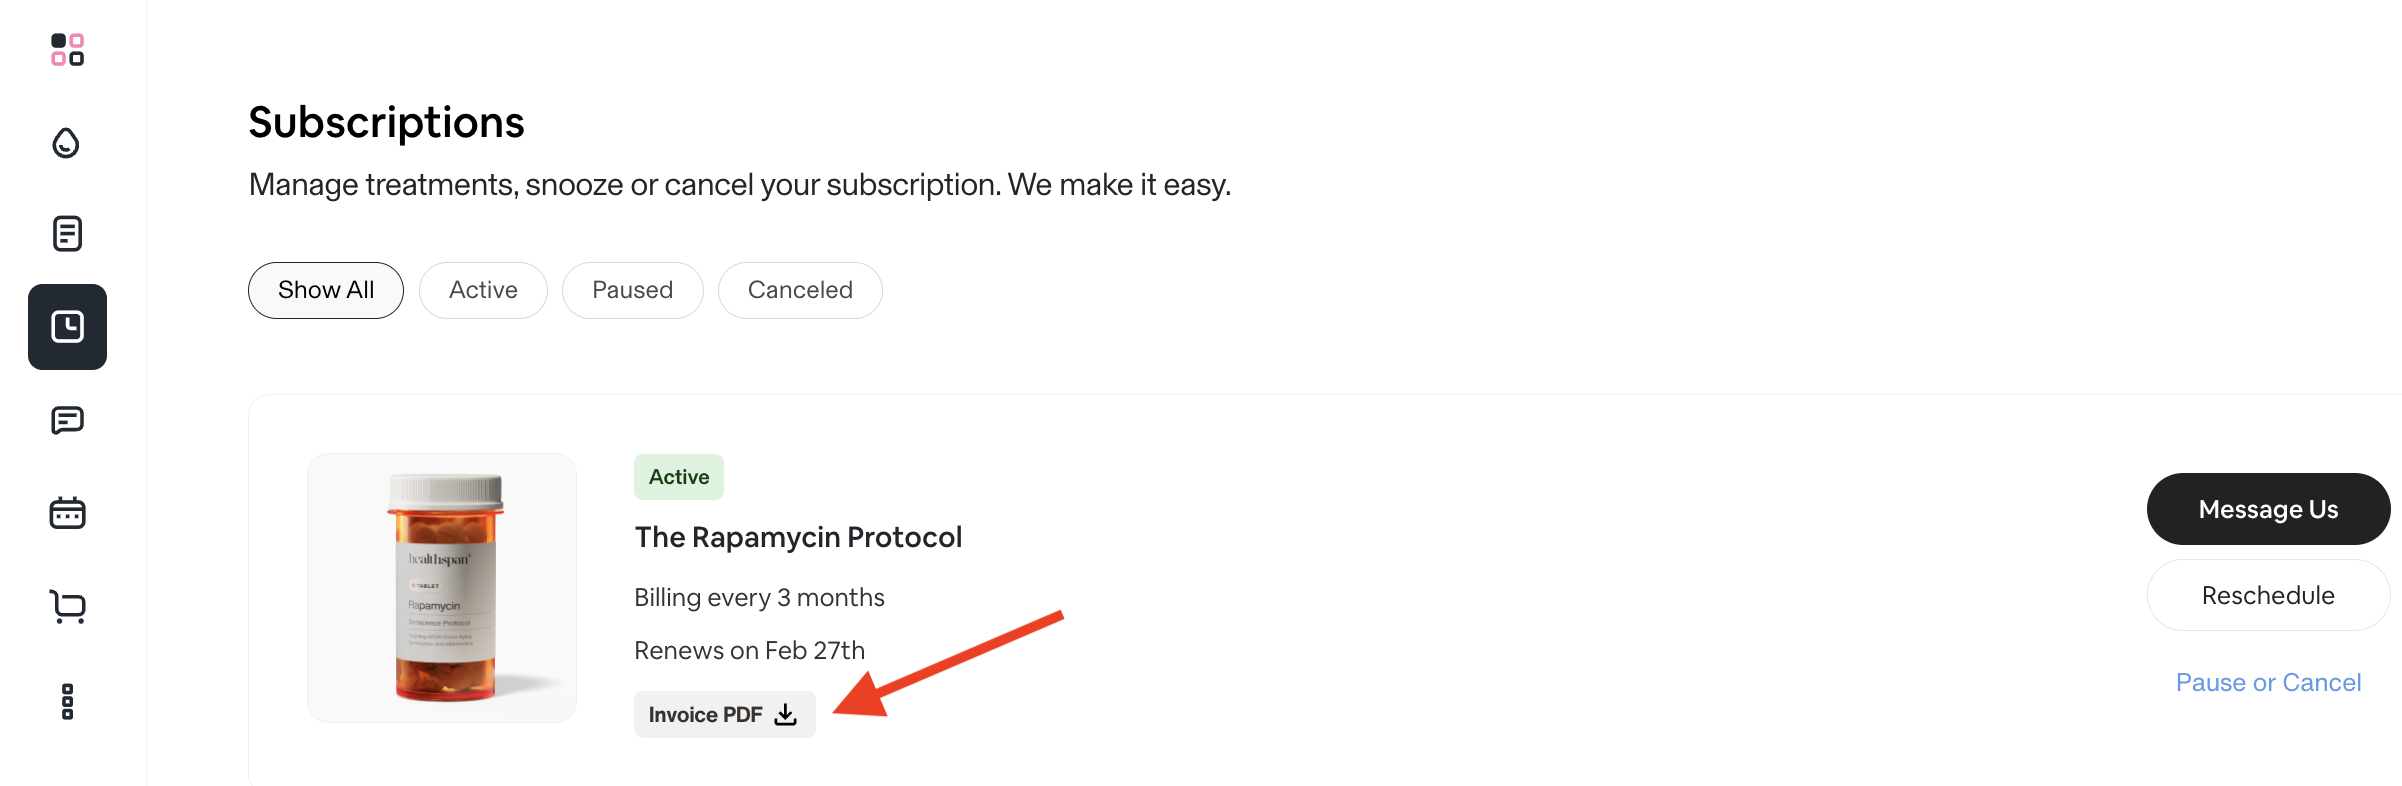2402x786 pixels.
Task: Download the Invoice PDF
Action: pos(706,714)
